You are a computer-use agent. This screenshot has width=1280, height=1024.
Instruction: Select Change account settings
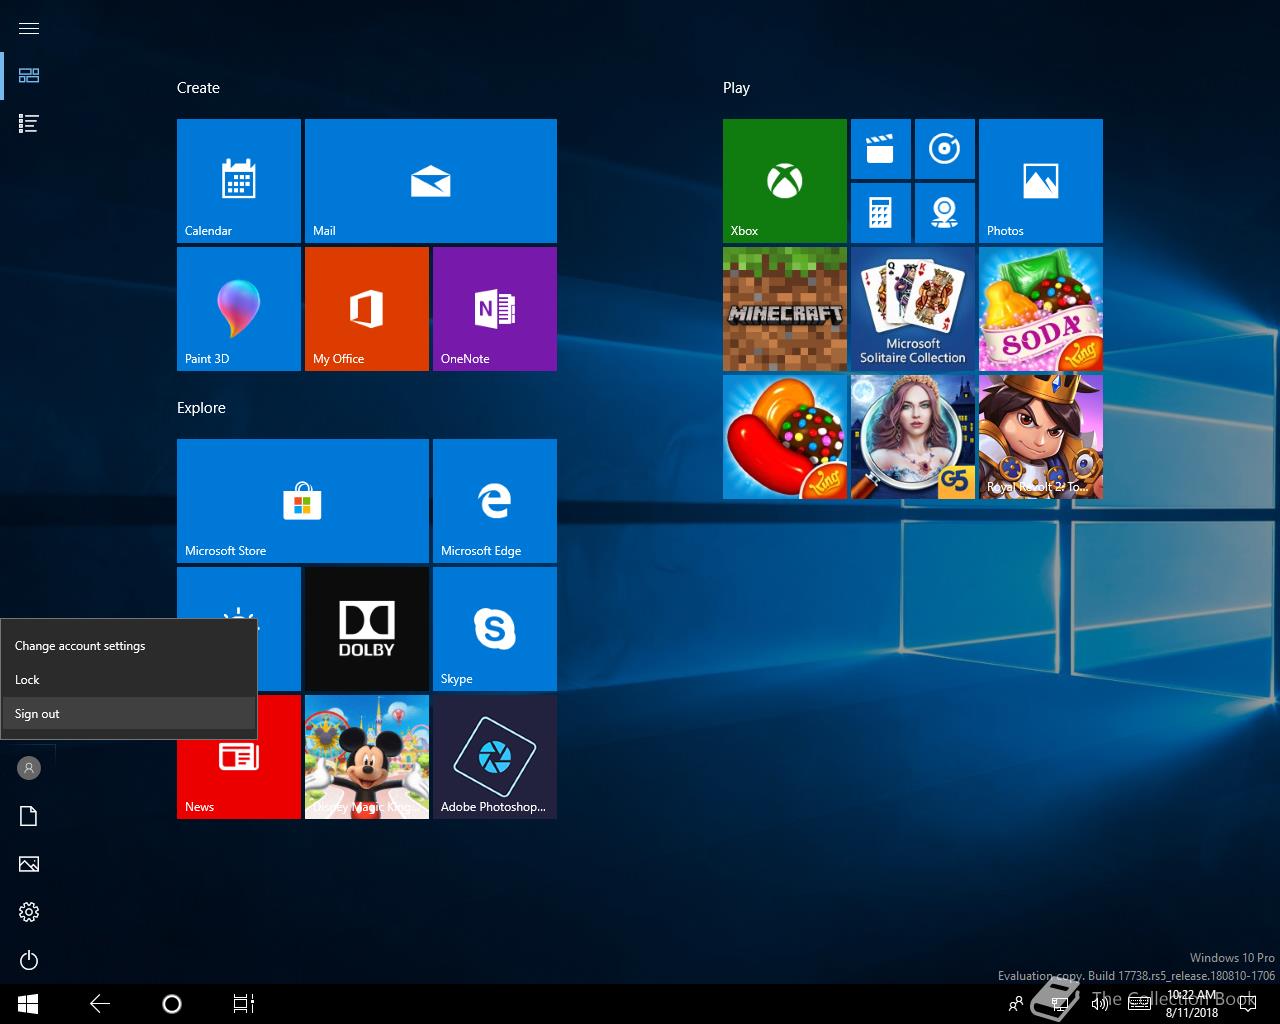(128, 646)
